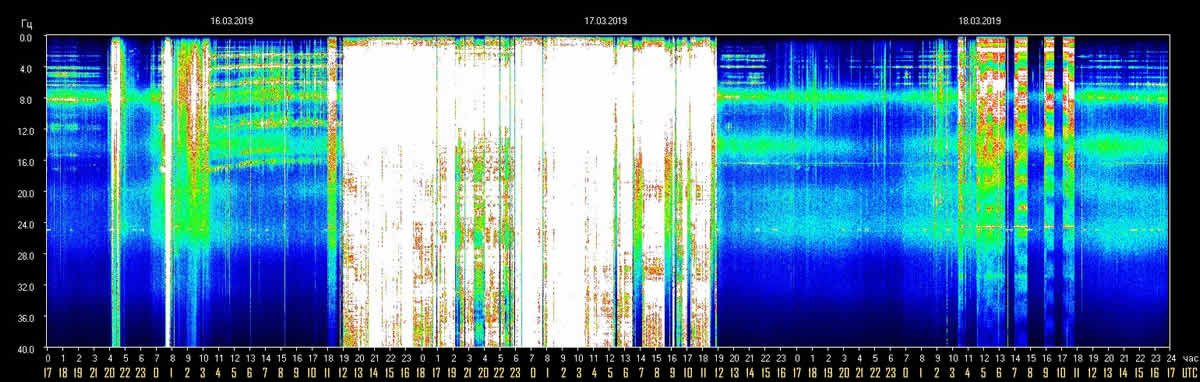This screenshot has width=1200, height=382.
Task: Select the 16.0 frequency axis label
Action: (25, 162)
